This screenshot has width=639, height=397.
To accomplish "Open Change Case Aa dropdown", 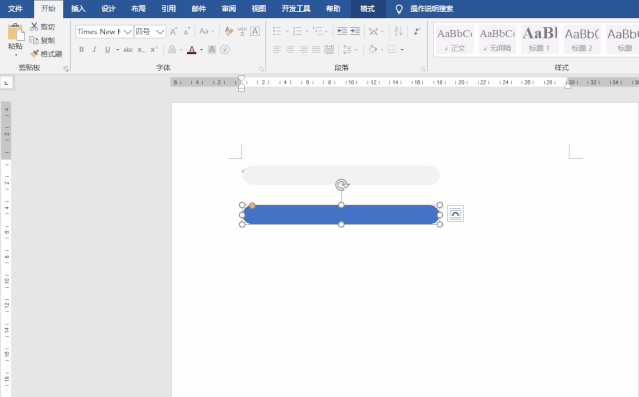I will (206, 31).
